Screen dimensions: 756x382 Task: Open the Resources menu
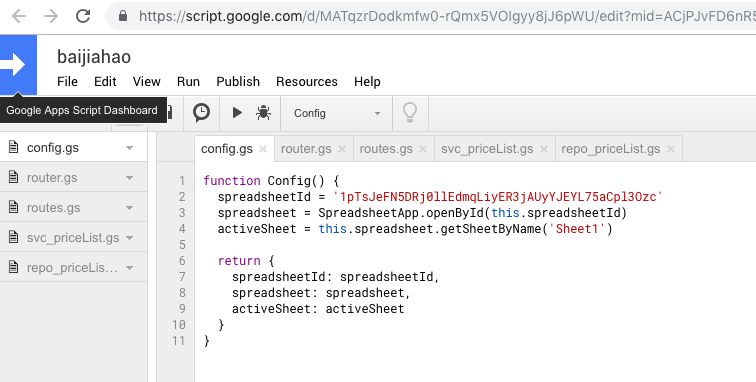coord(307,82)
